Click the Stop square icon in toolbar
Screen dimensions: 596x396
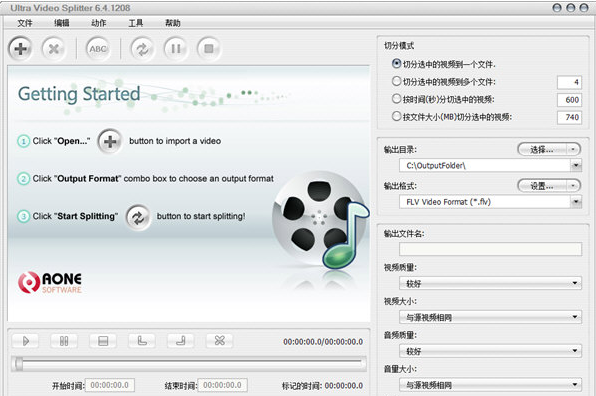click(209, 49)
